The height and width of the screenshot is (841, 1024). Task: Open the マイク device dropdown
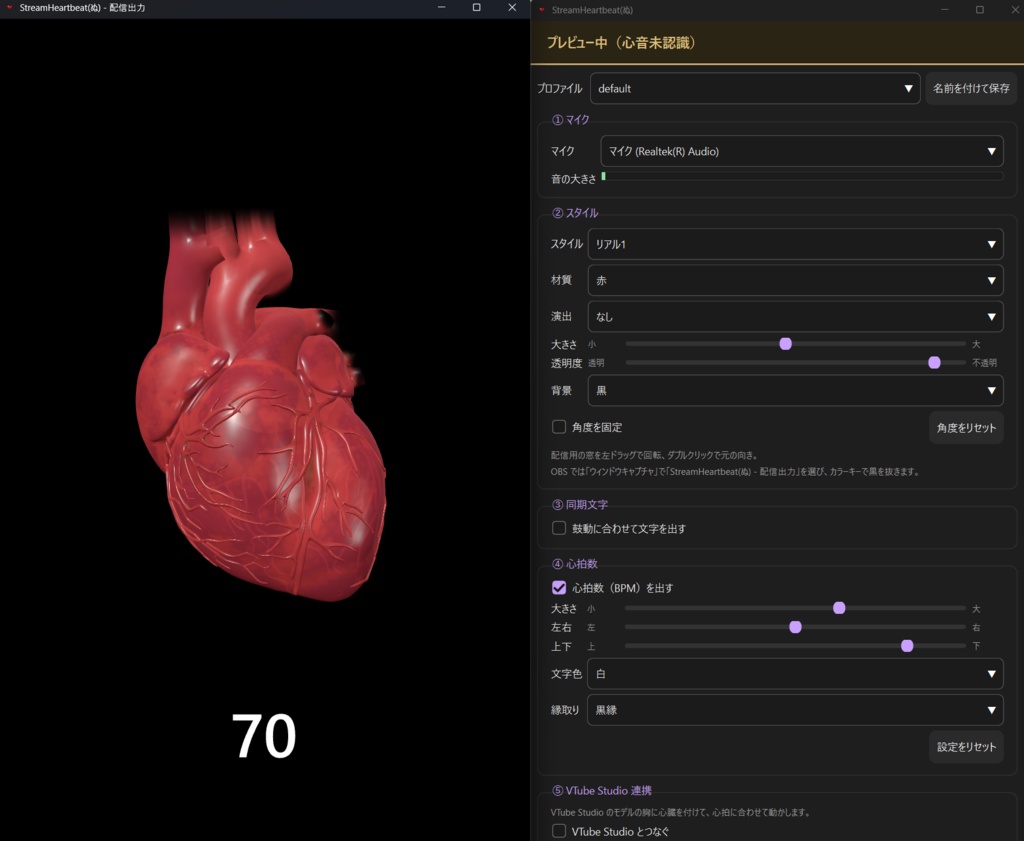pos(801,151)
